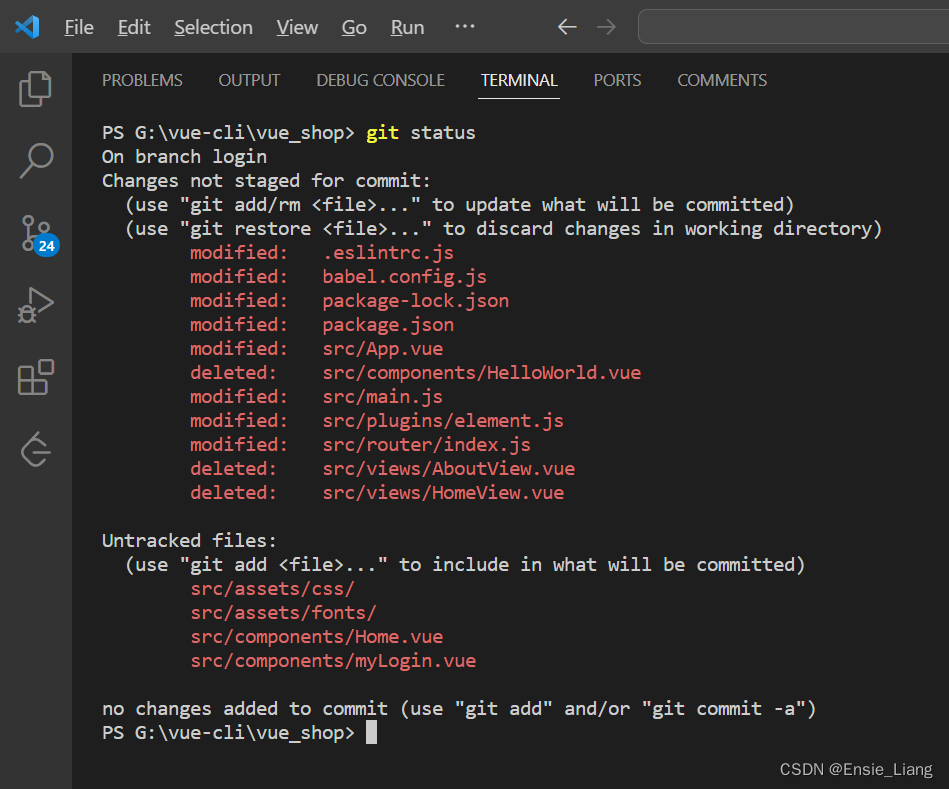Open the Go menu
The image size is (949, 789).
pyautogui.click(x=354, y=27)
